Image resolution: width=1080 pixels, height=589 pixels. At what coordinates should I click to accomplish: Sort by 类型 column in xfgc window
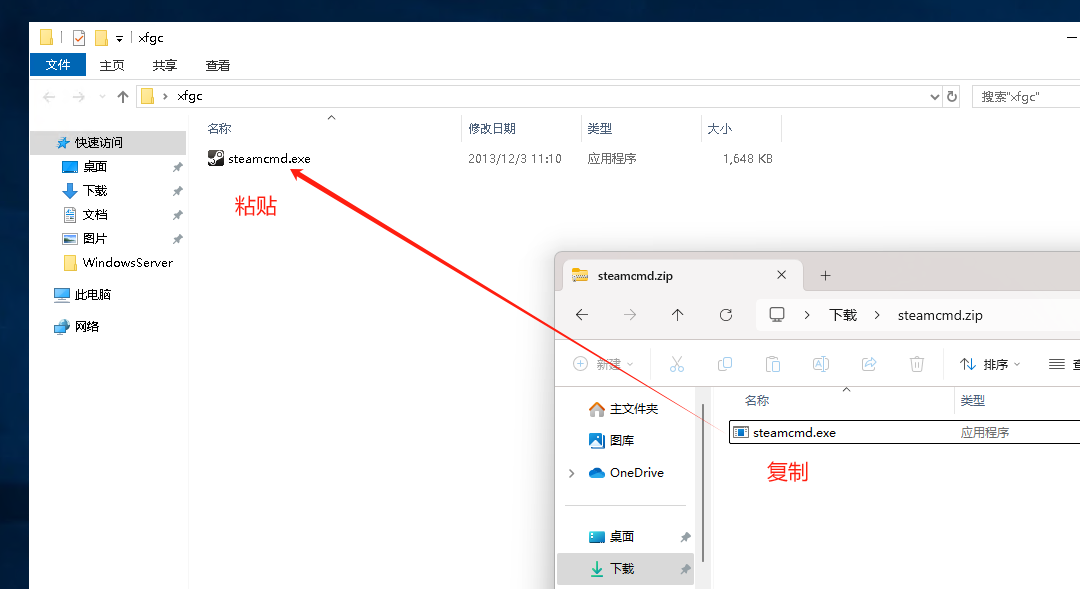tap(600, 129)
